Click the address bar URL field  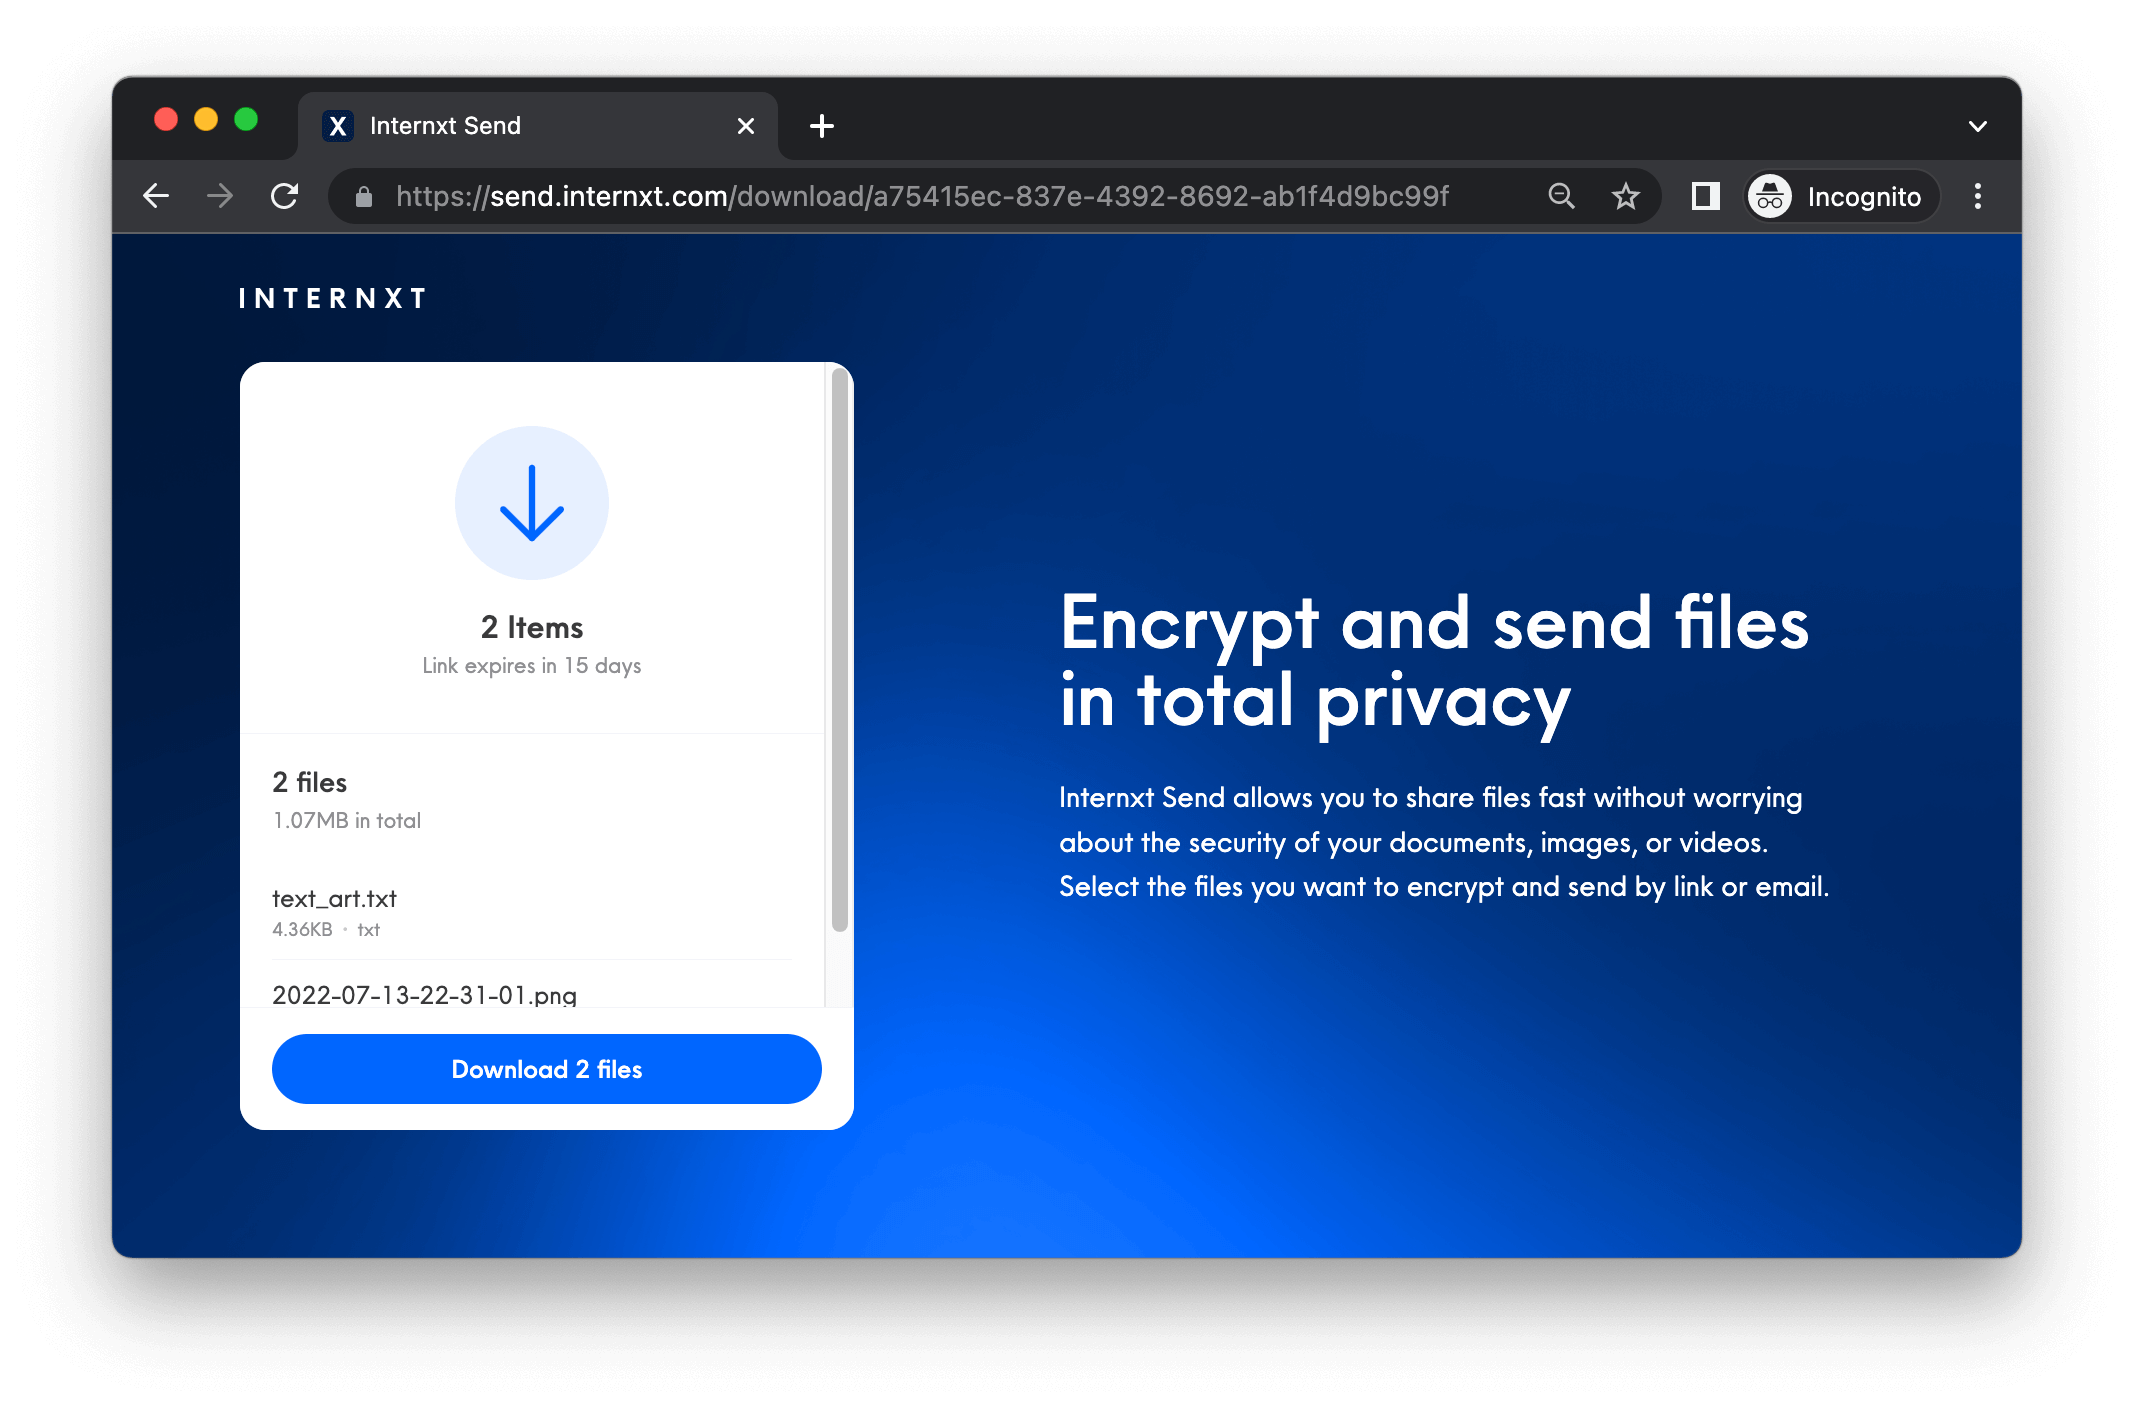click(920, 196)
